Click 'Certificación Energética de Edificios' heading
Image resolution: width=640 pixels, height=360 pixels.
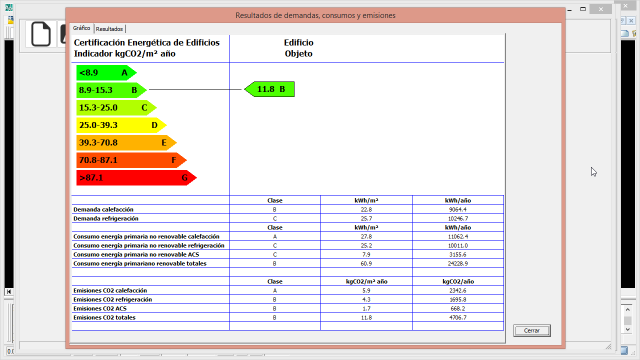147,43
